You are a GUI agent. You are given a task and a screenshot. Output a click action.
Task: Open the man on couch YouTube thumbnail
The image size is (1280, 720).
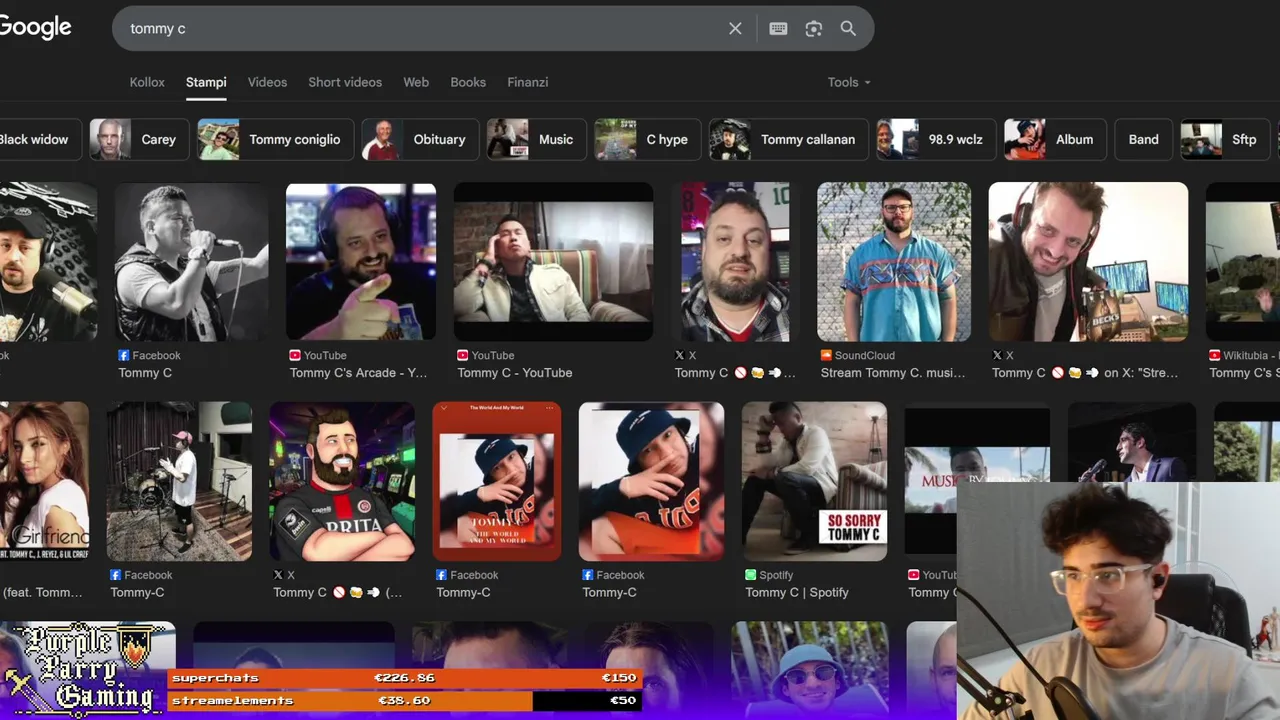[x=553, y=262]
